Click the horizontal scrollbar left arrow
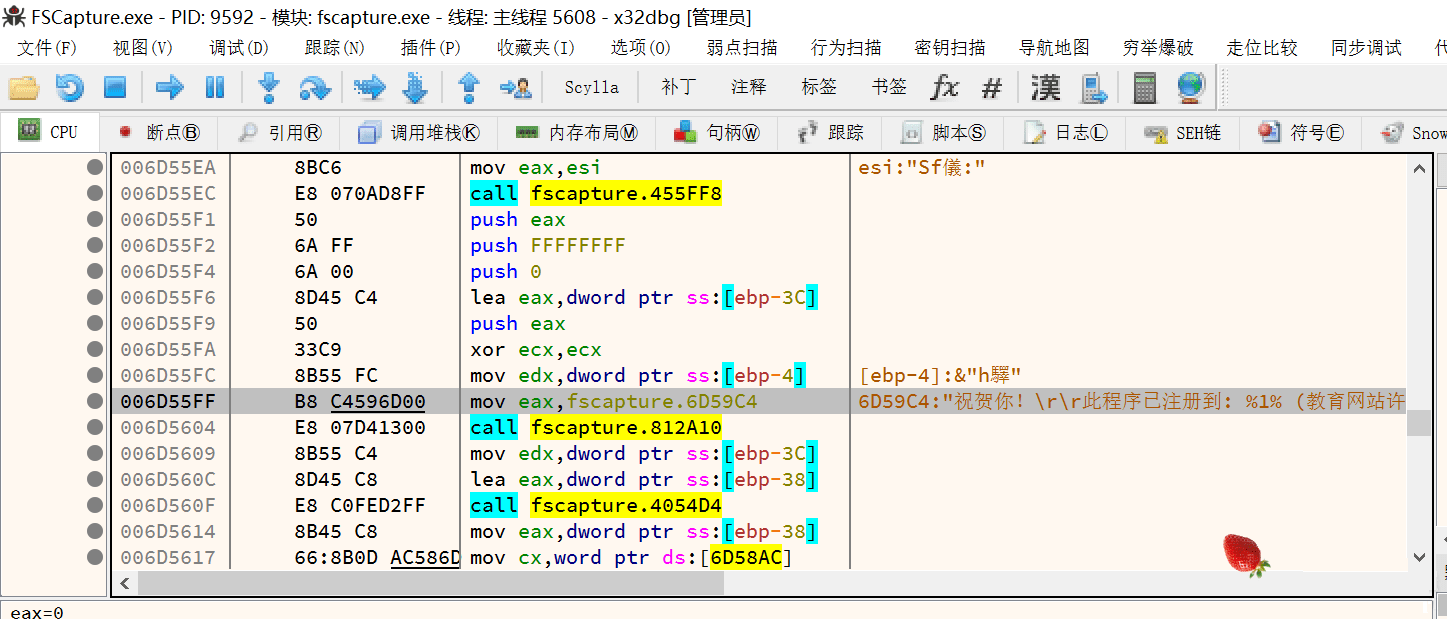This screenshot has width=1447, height=619. click(125, 582)
